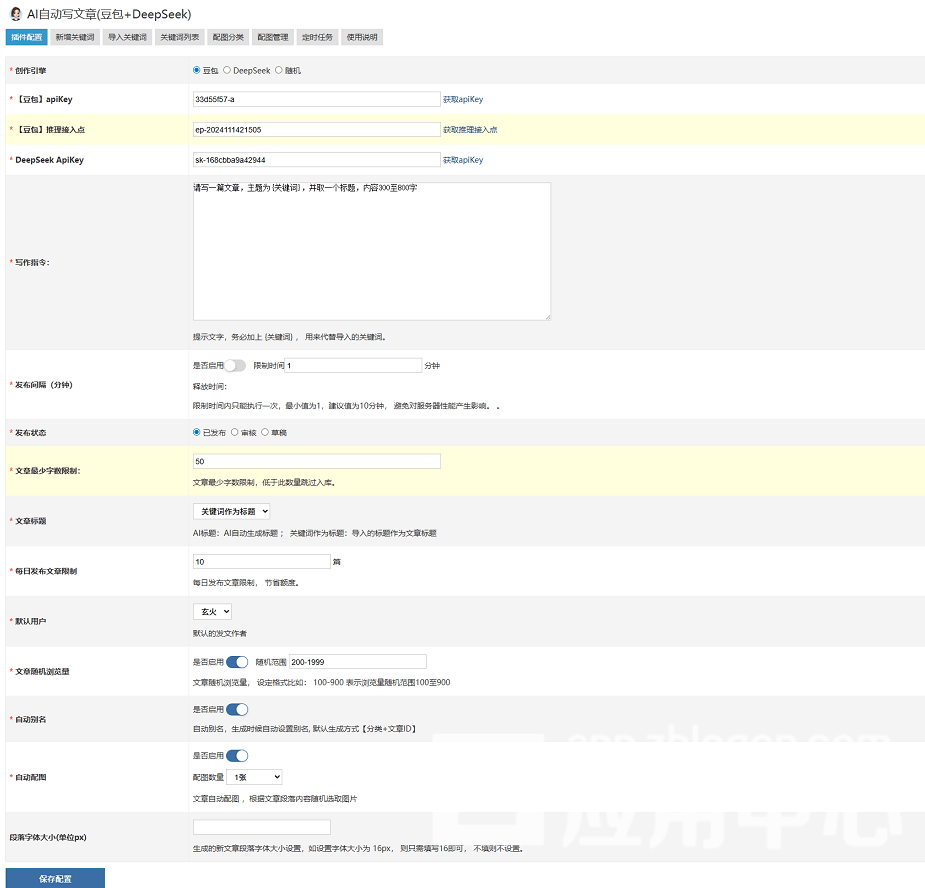Go to the 导入关键词 tab

[x=127, y=37]
